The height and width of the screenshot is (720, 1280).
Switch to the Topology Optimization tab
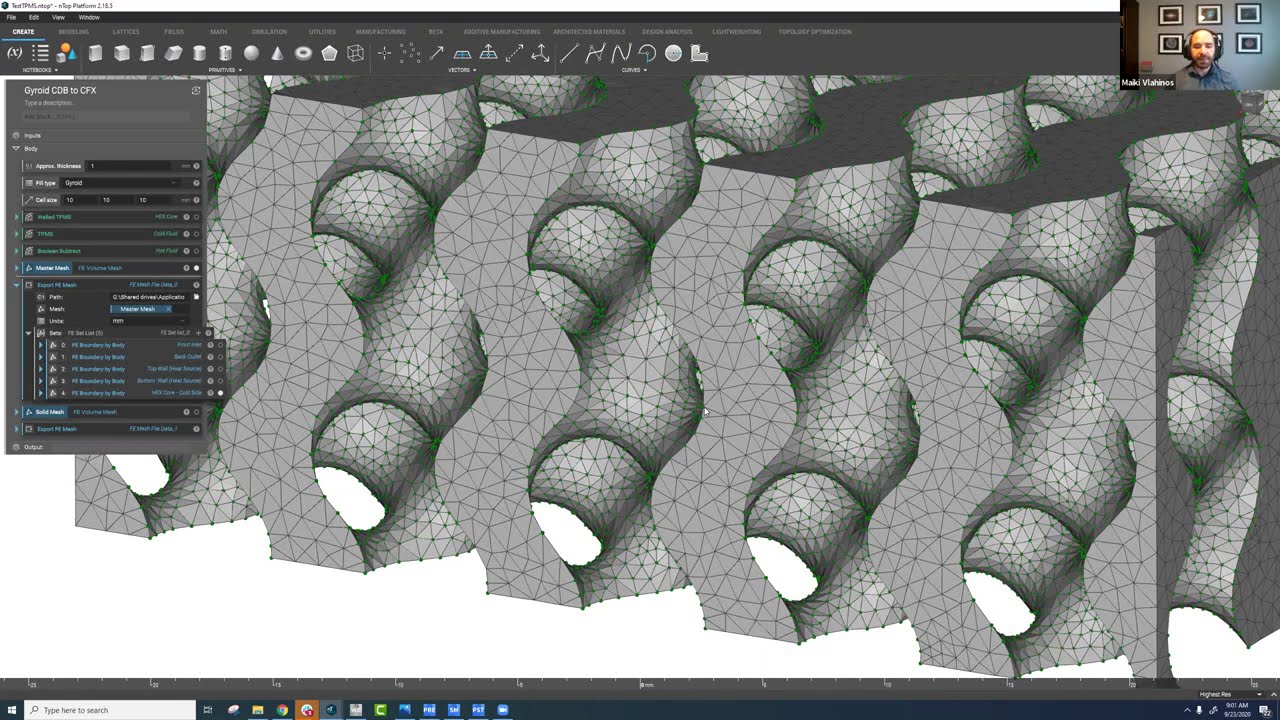click(815, 31)
